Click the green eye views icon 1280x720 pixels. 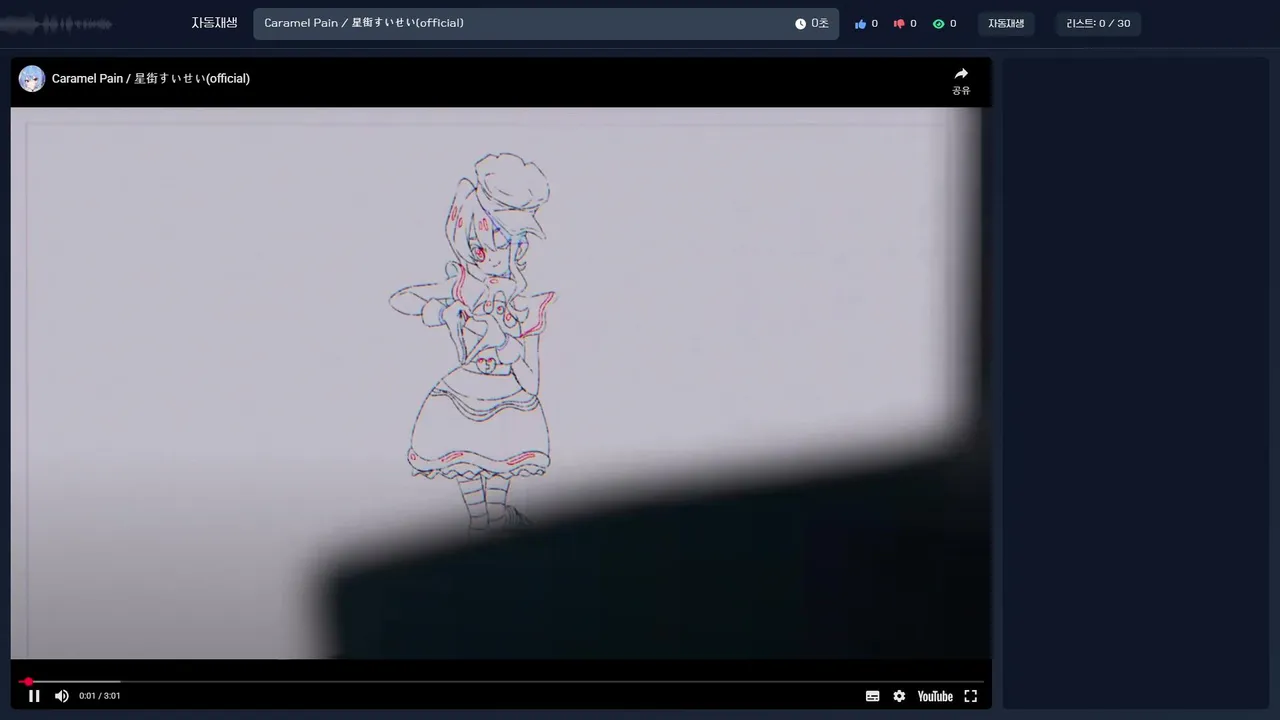coord(938,24)
